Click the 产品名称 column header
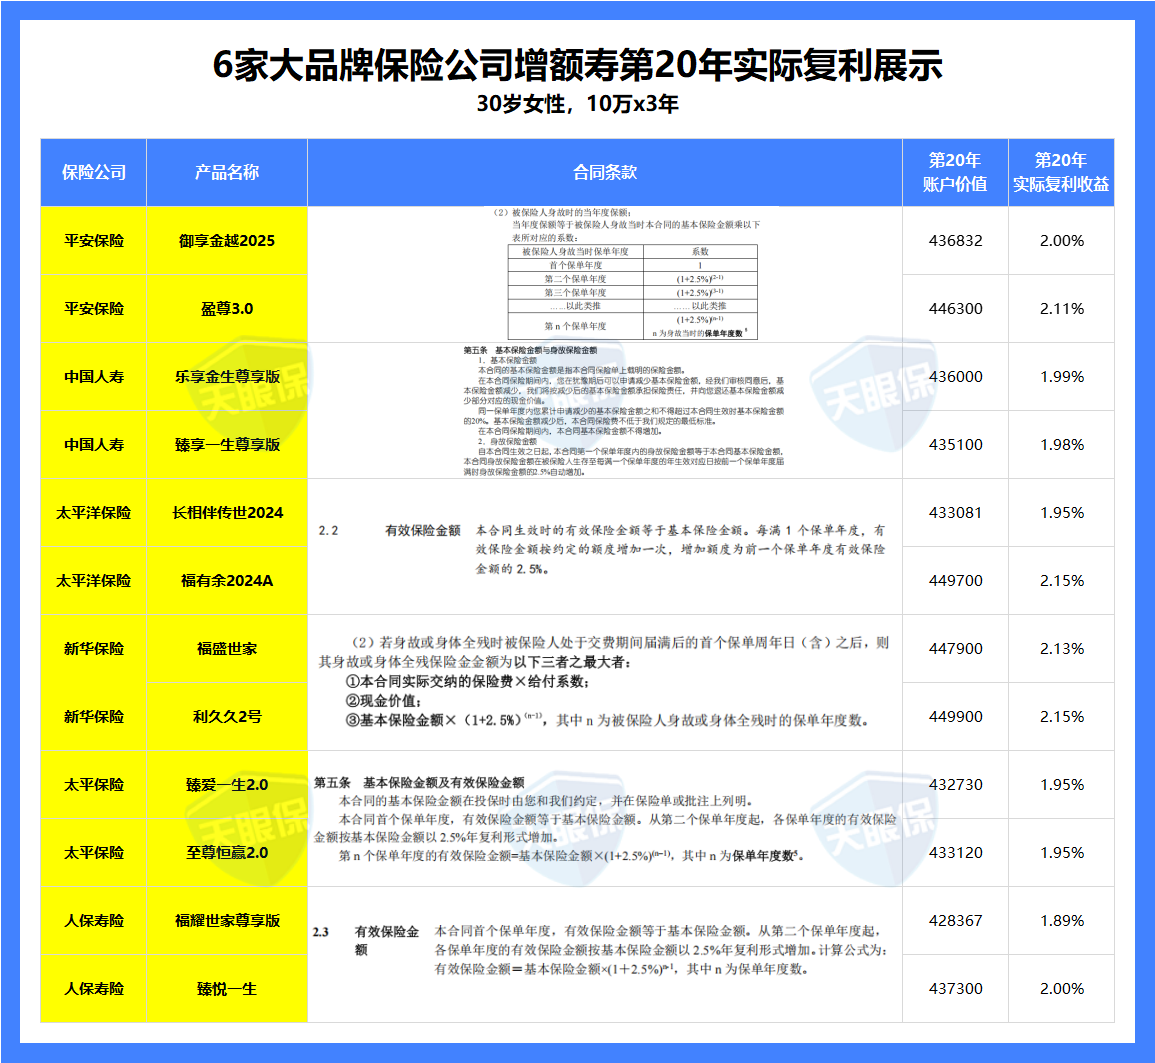This screenshot has width=1155, height=1063. tap(226, 172)
